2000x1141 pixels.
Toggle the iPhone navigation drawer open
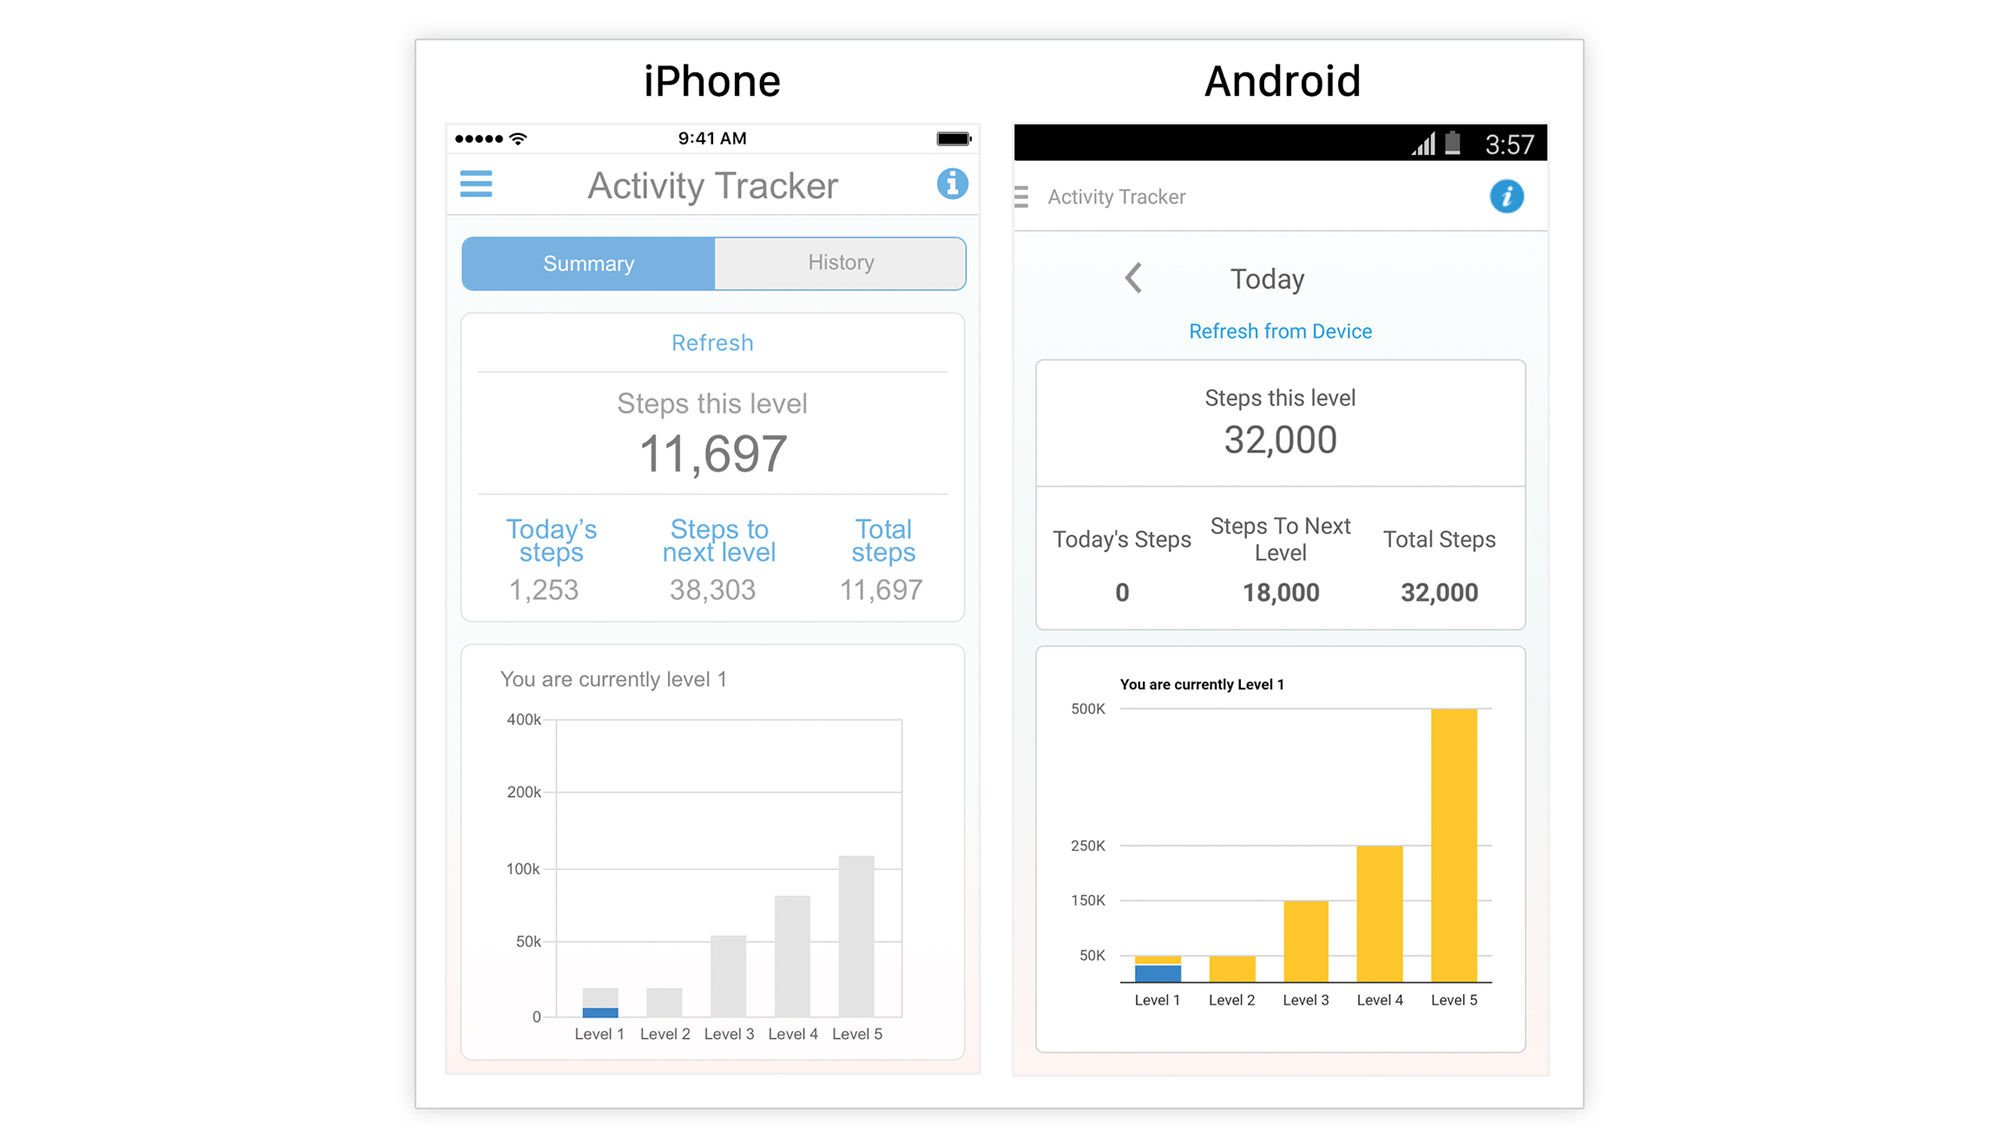click(x=475, y=181)
